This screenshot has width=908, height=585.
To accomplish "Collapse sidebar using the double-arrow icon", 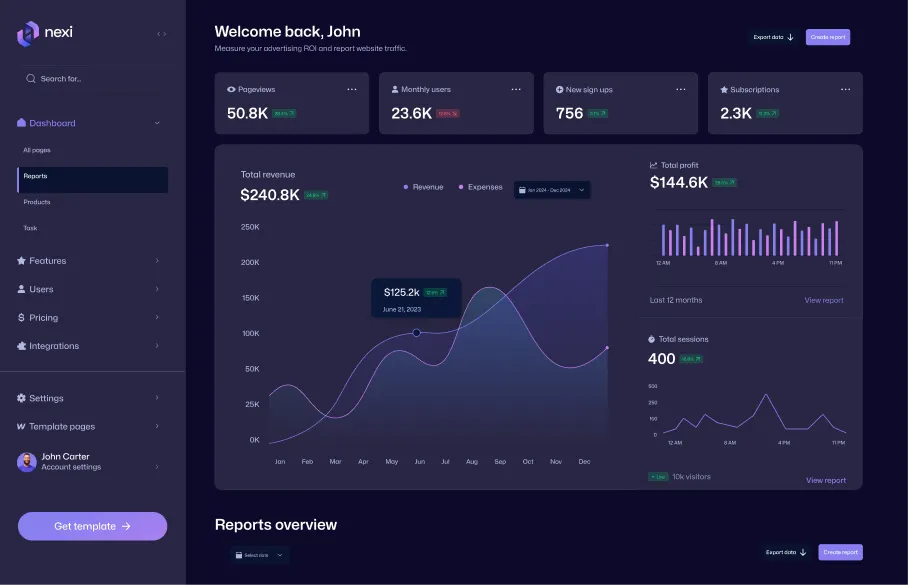I will point(162,34).
